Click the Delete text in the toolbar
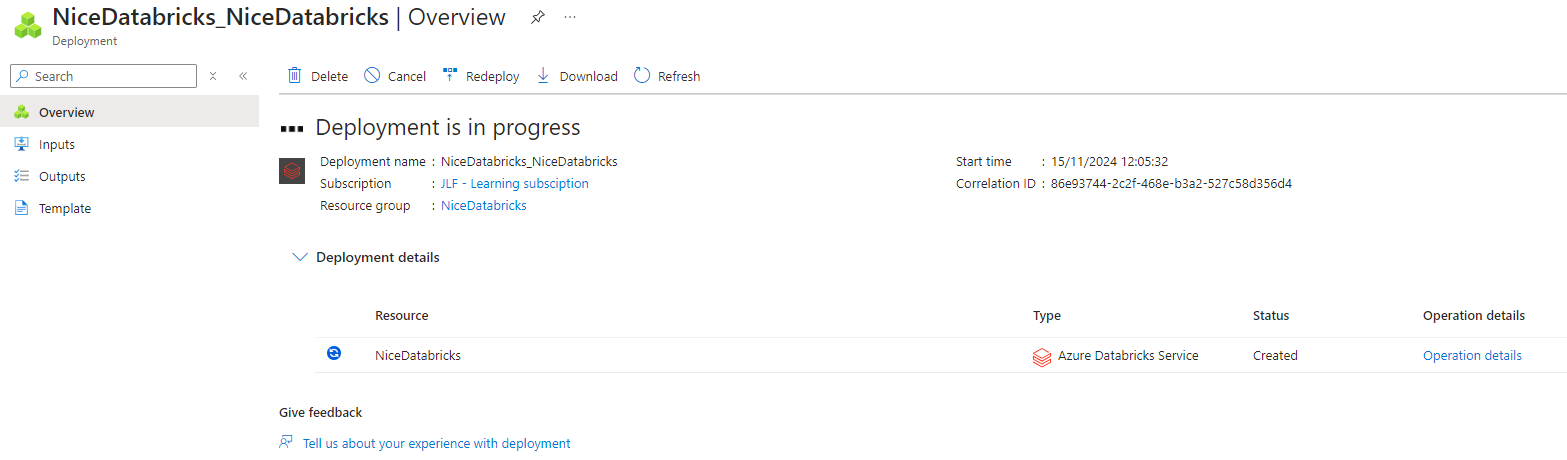Viewport: 1567px width, 460px height. (x=329, y=76)
